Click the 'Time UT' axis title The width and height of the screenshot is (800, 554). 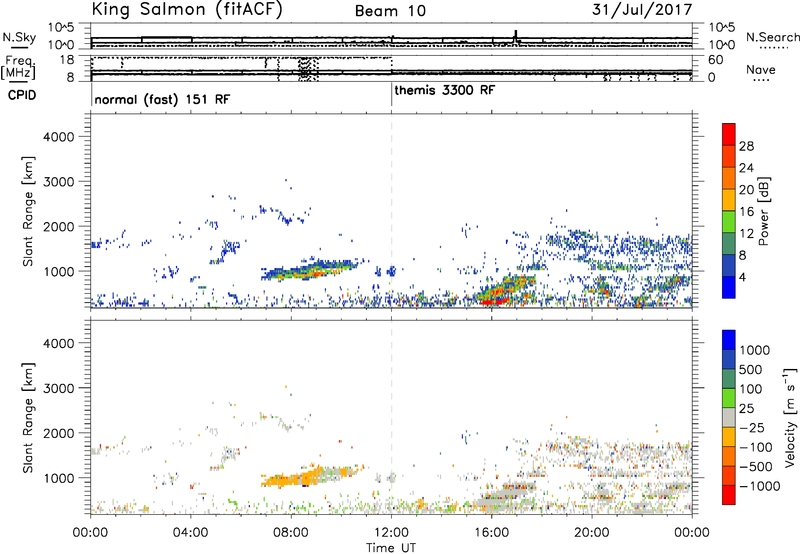click(x=391, y=548)
